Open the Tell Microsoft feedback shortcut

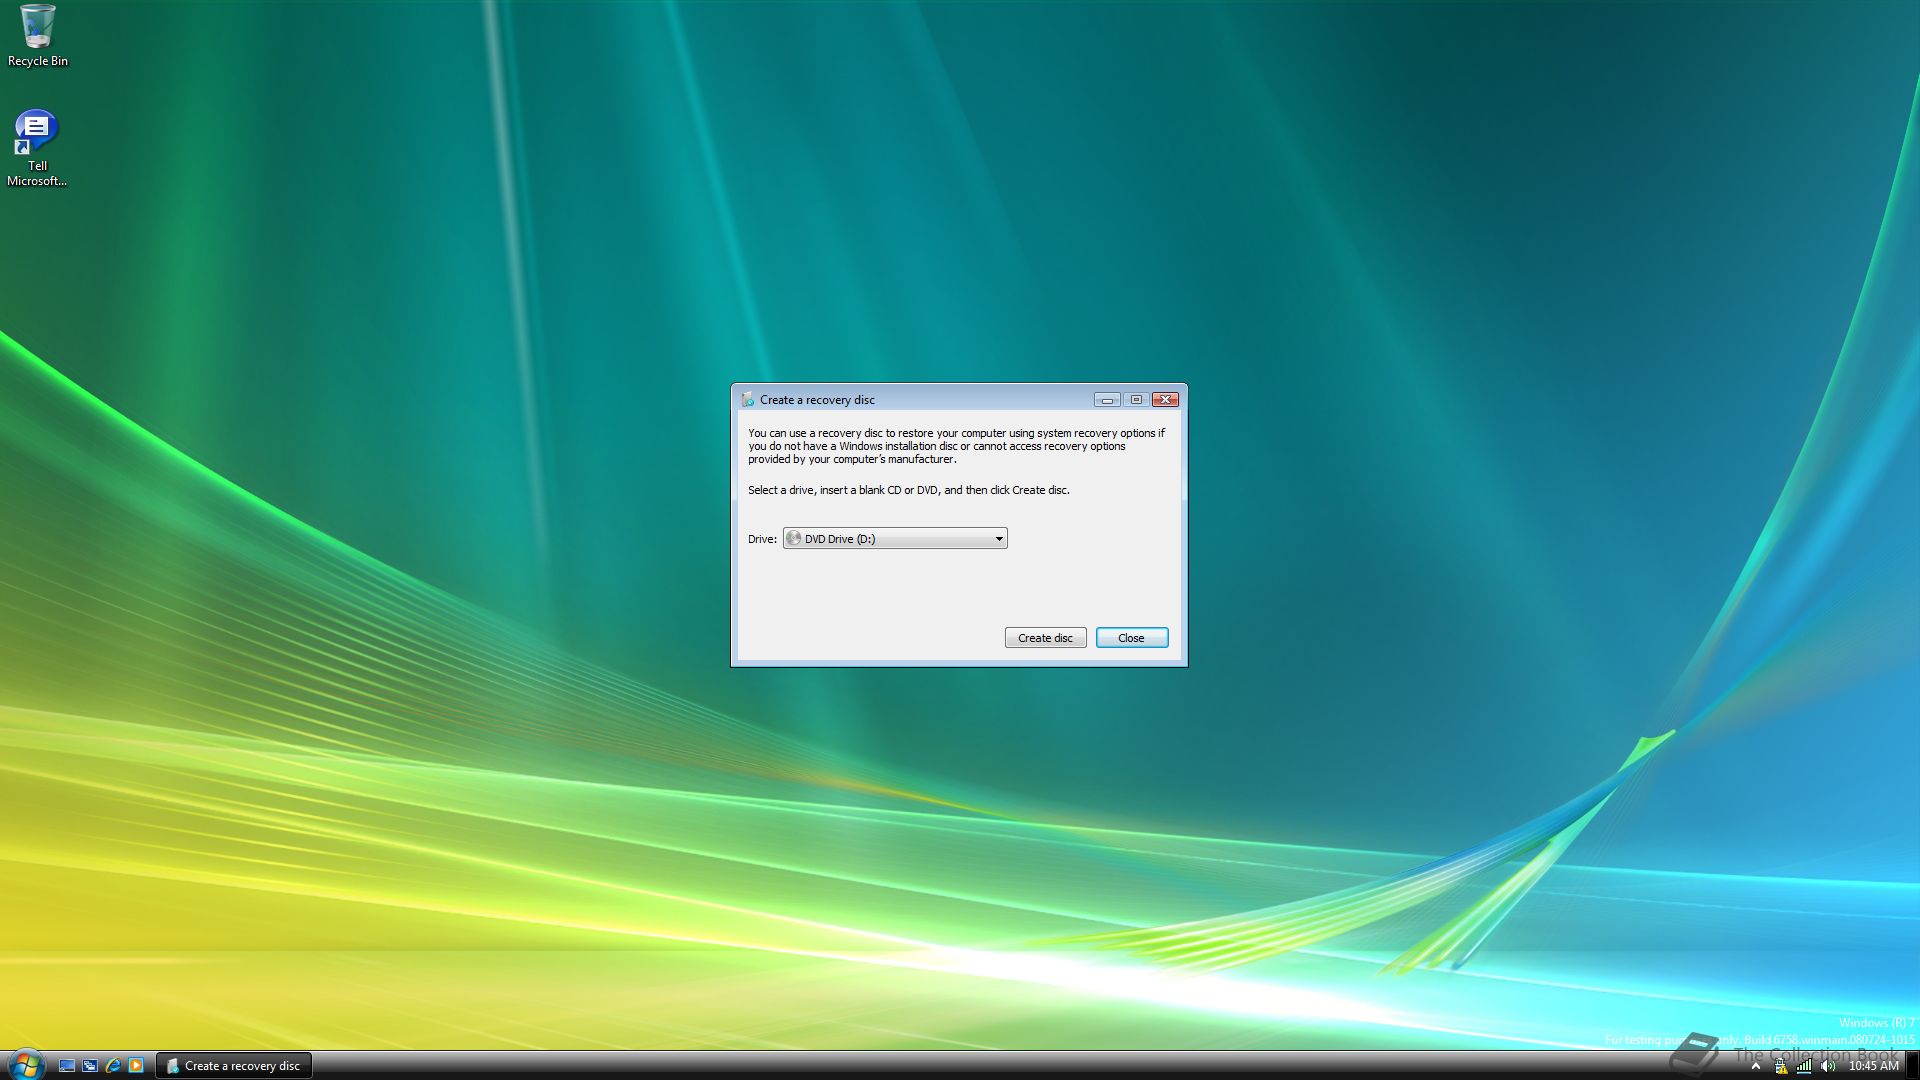click(x=37, y=147)
